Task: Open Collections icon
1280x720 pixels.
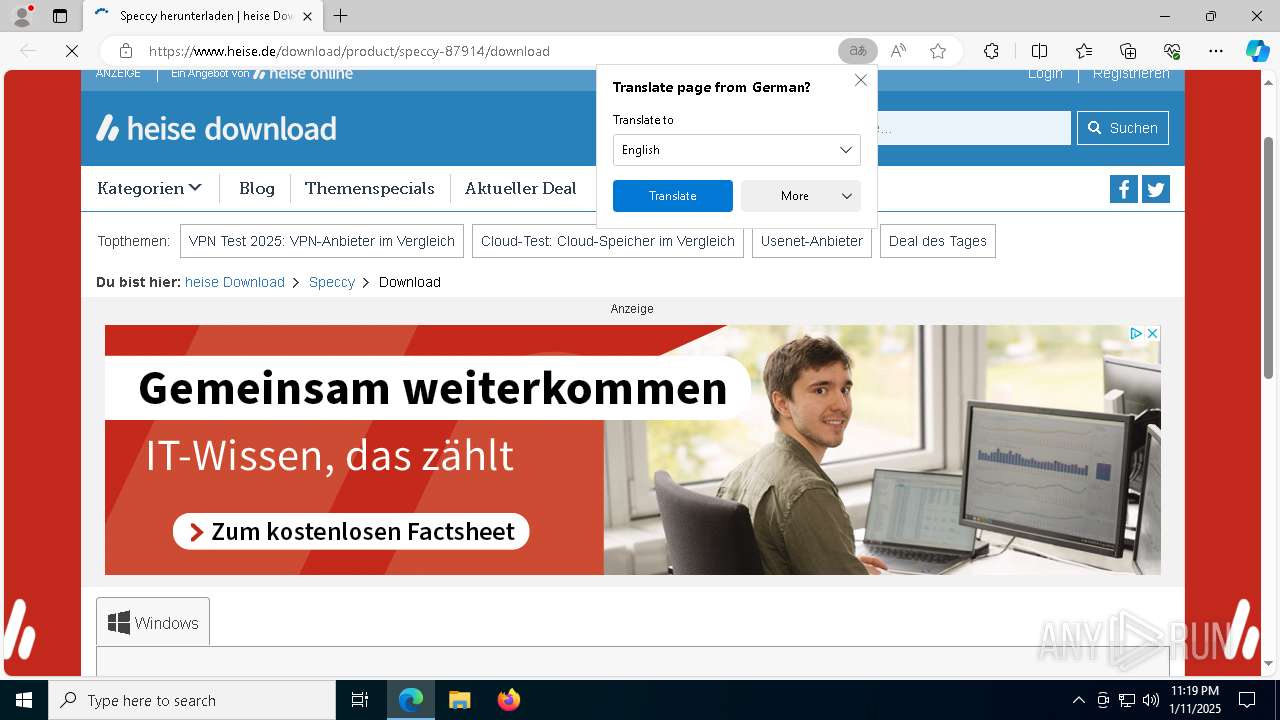Action: (x=1128, y=51)
